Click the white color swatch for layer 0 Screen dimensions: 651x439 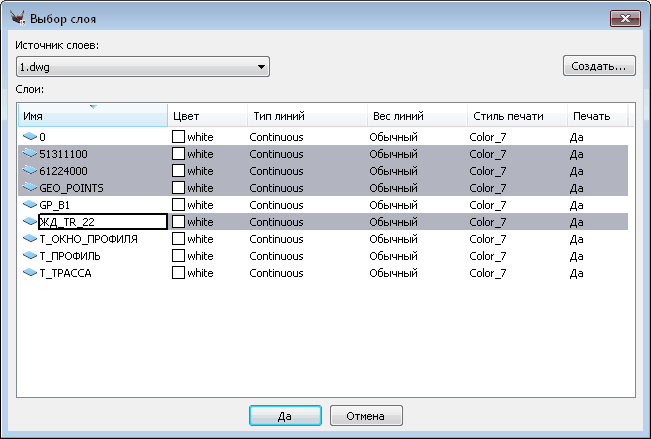pos(179,137)
